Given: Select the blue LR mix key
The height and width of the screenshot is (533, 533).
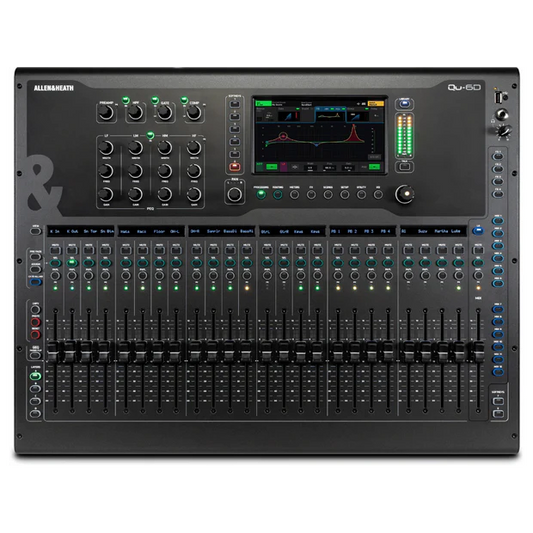Looking at the screenshot, I should pyautogui.click(x=478, y=231).
